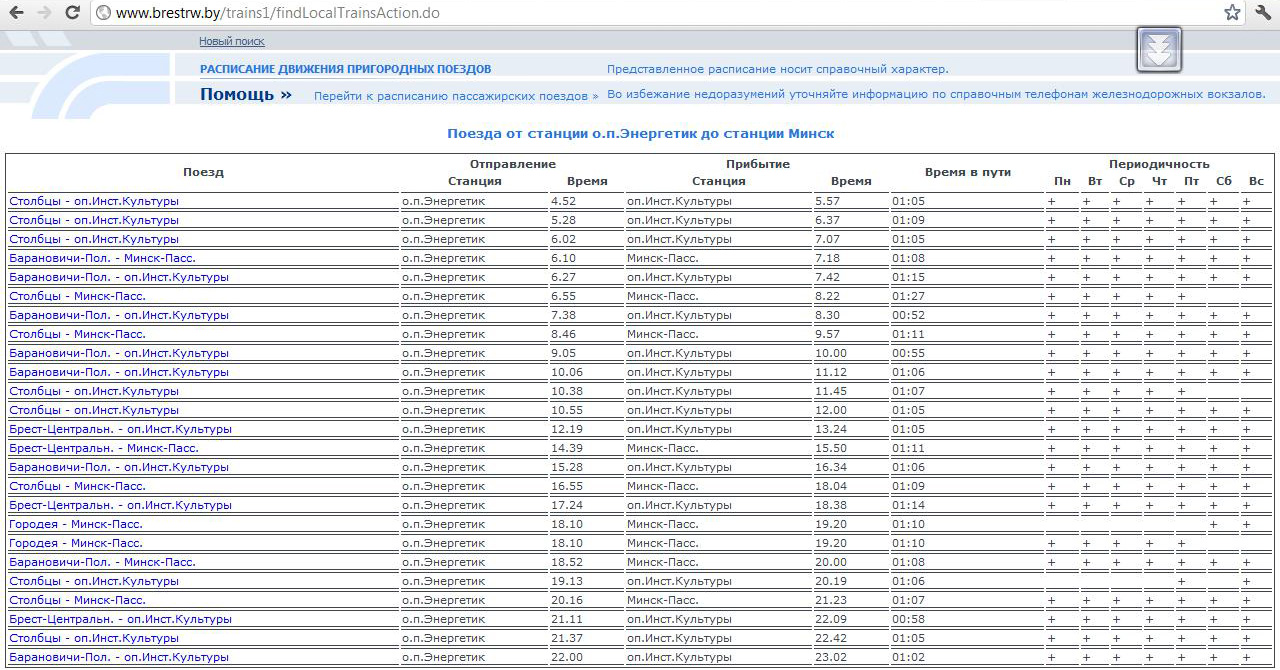This screenshot has height=670, width=1280.
Task: Select the 20.16 departure time cell
Action: [x=585, y=600]
